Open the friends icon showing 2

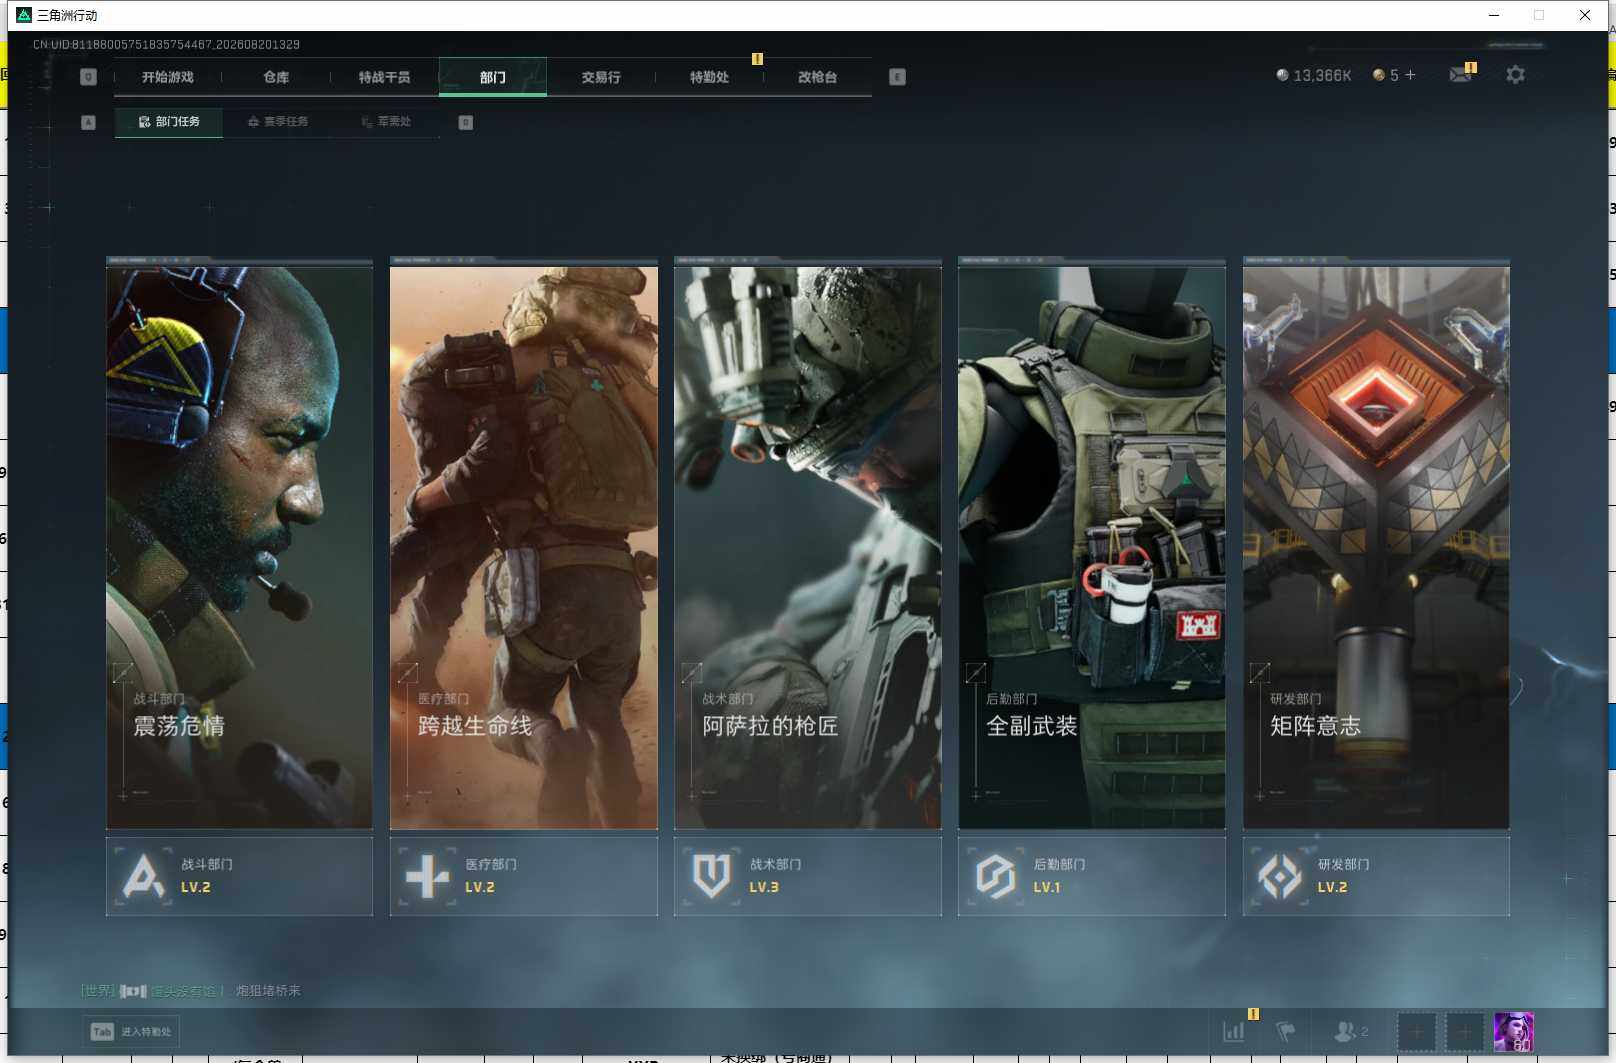coord(1351,1031)
